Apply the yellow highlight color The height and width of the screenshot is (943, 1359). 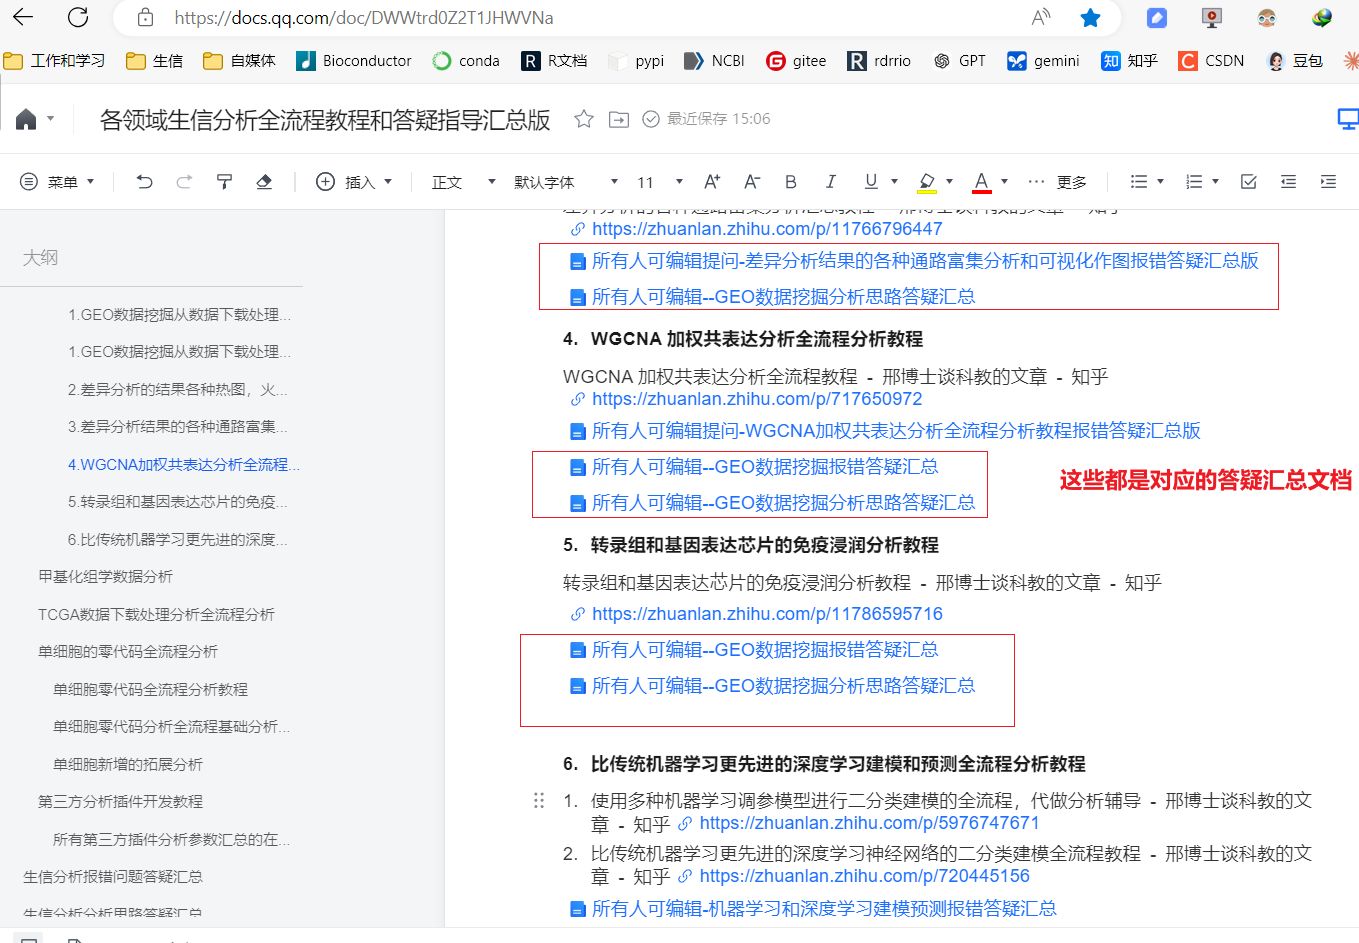[927, 182]
